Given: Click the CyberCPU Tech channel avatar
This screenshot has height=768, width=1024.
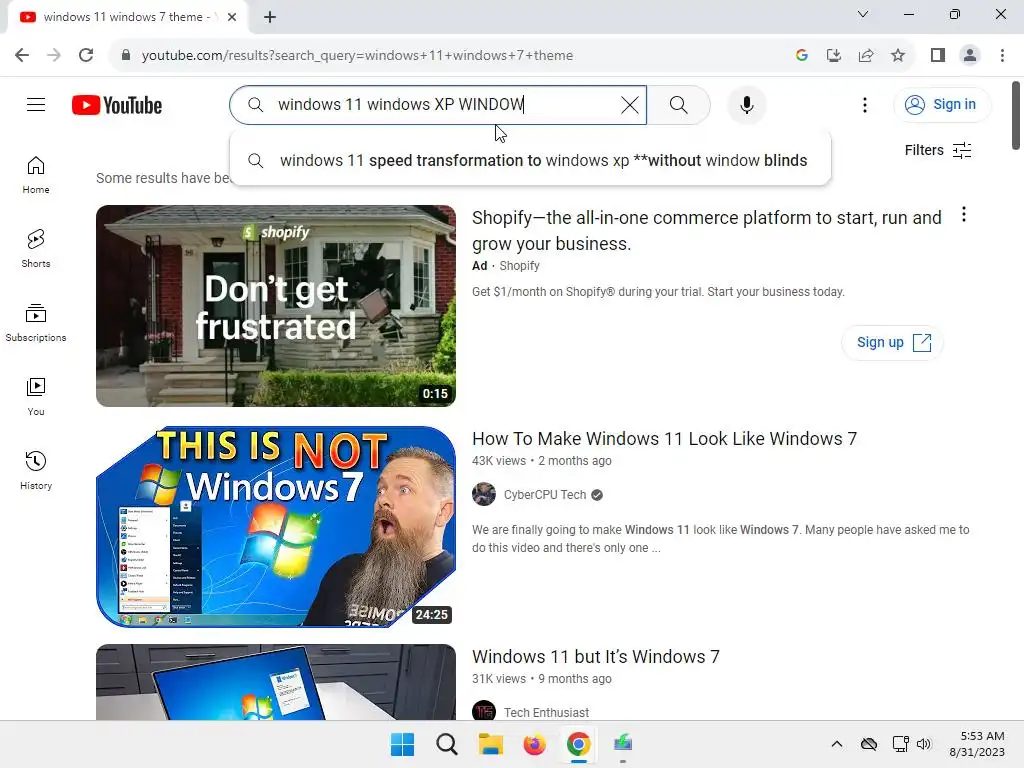Looking at the screenshot, I should click(484, 494).
